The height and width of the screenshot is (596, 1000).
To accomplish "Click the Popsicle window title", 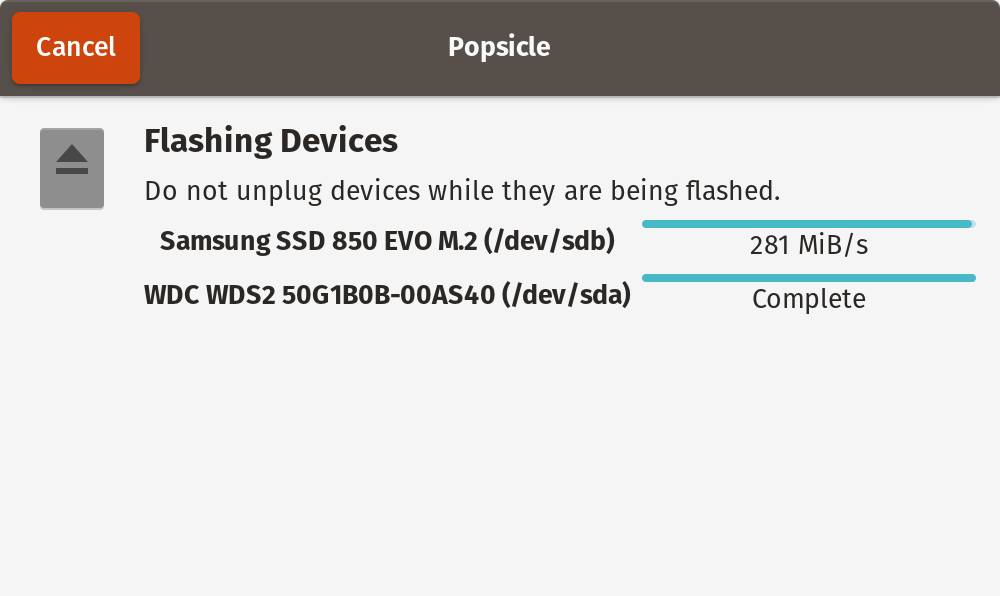I will point(499,47).
